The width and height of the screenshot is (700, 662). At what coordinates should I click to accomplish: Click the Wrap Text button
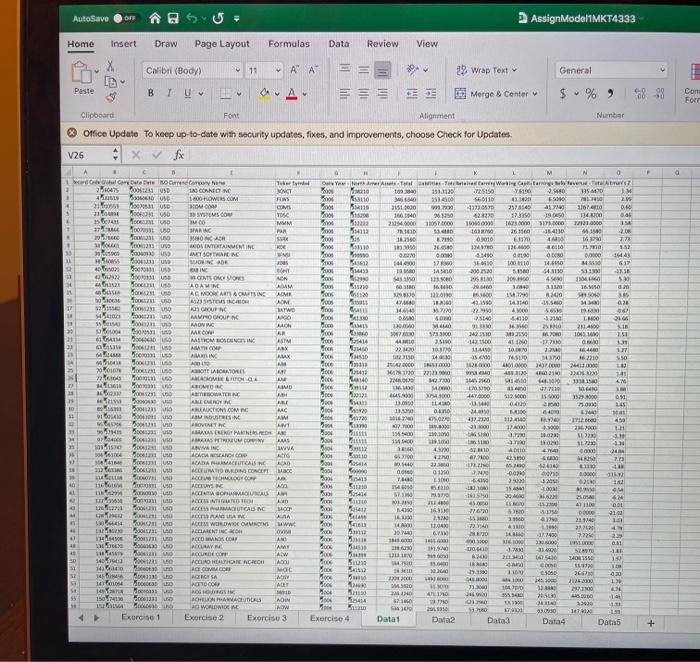tap(486, 70)
